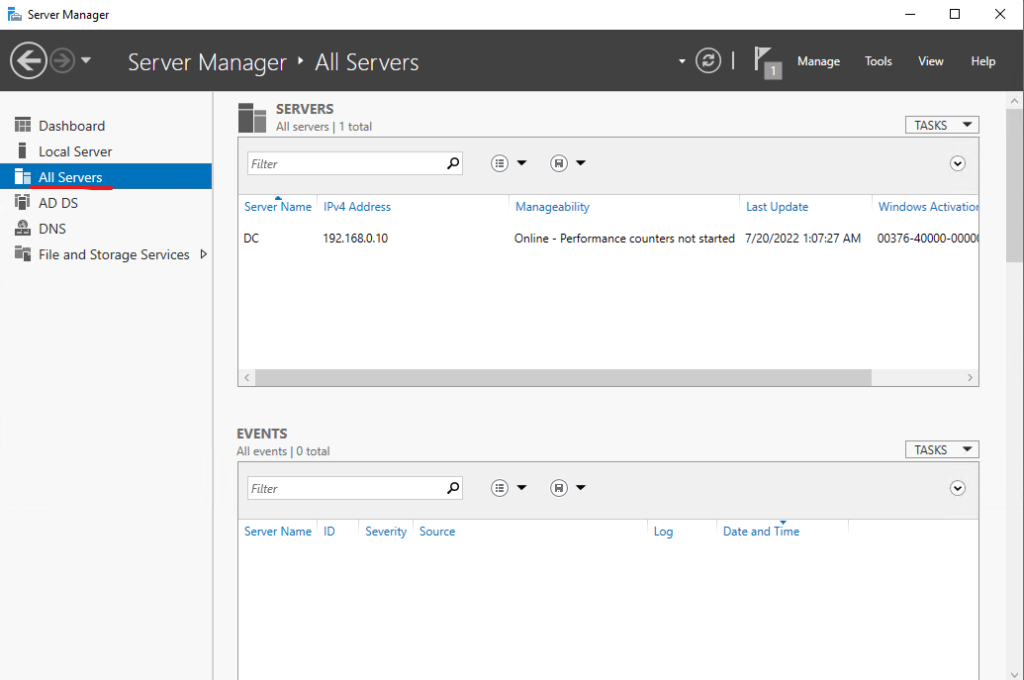Screen dimensions: 1024x680
Task: Open Local Server from the sidebar
Action: (76, 151)
